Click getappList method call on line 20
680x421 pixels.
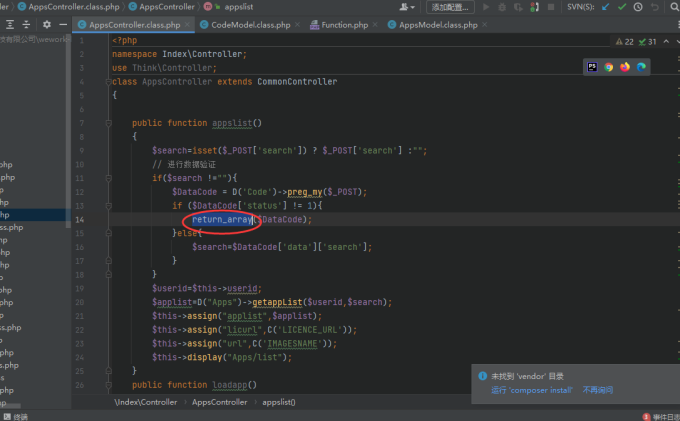tap(277, 302)
